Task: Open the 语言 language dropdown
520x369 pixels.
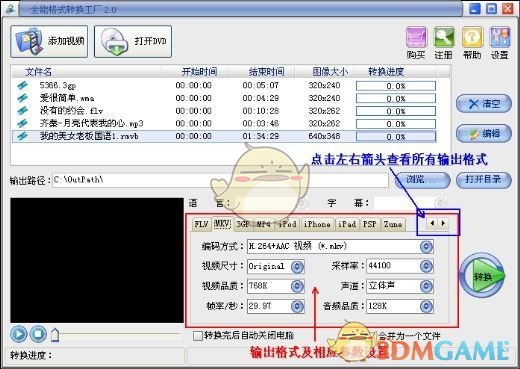Action: click(x=302, y=203)
